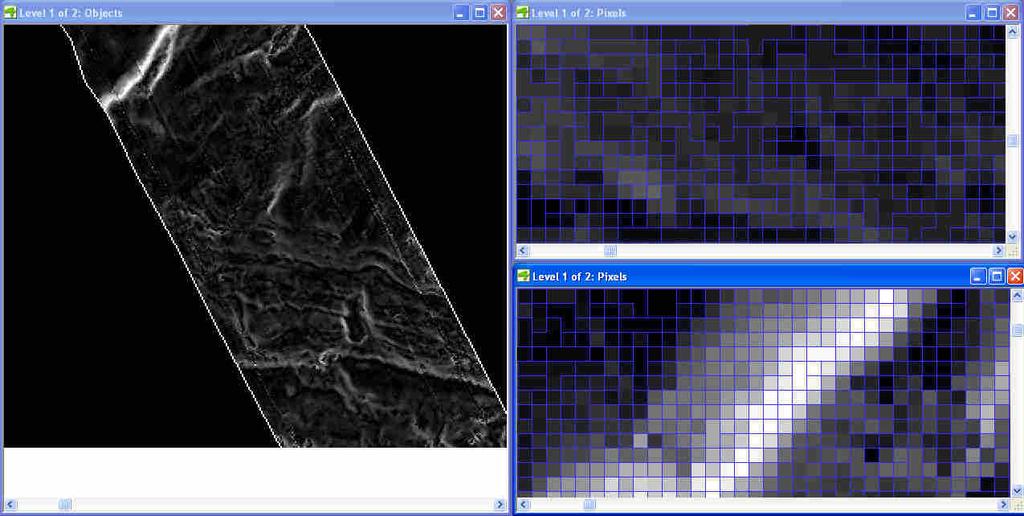Screen dimensions: 1024x516
Task: Maximize the bottom-right Pixels window
Action: coord(997,276)
